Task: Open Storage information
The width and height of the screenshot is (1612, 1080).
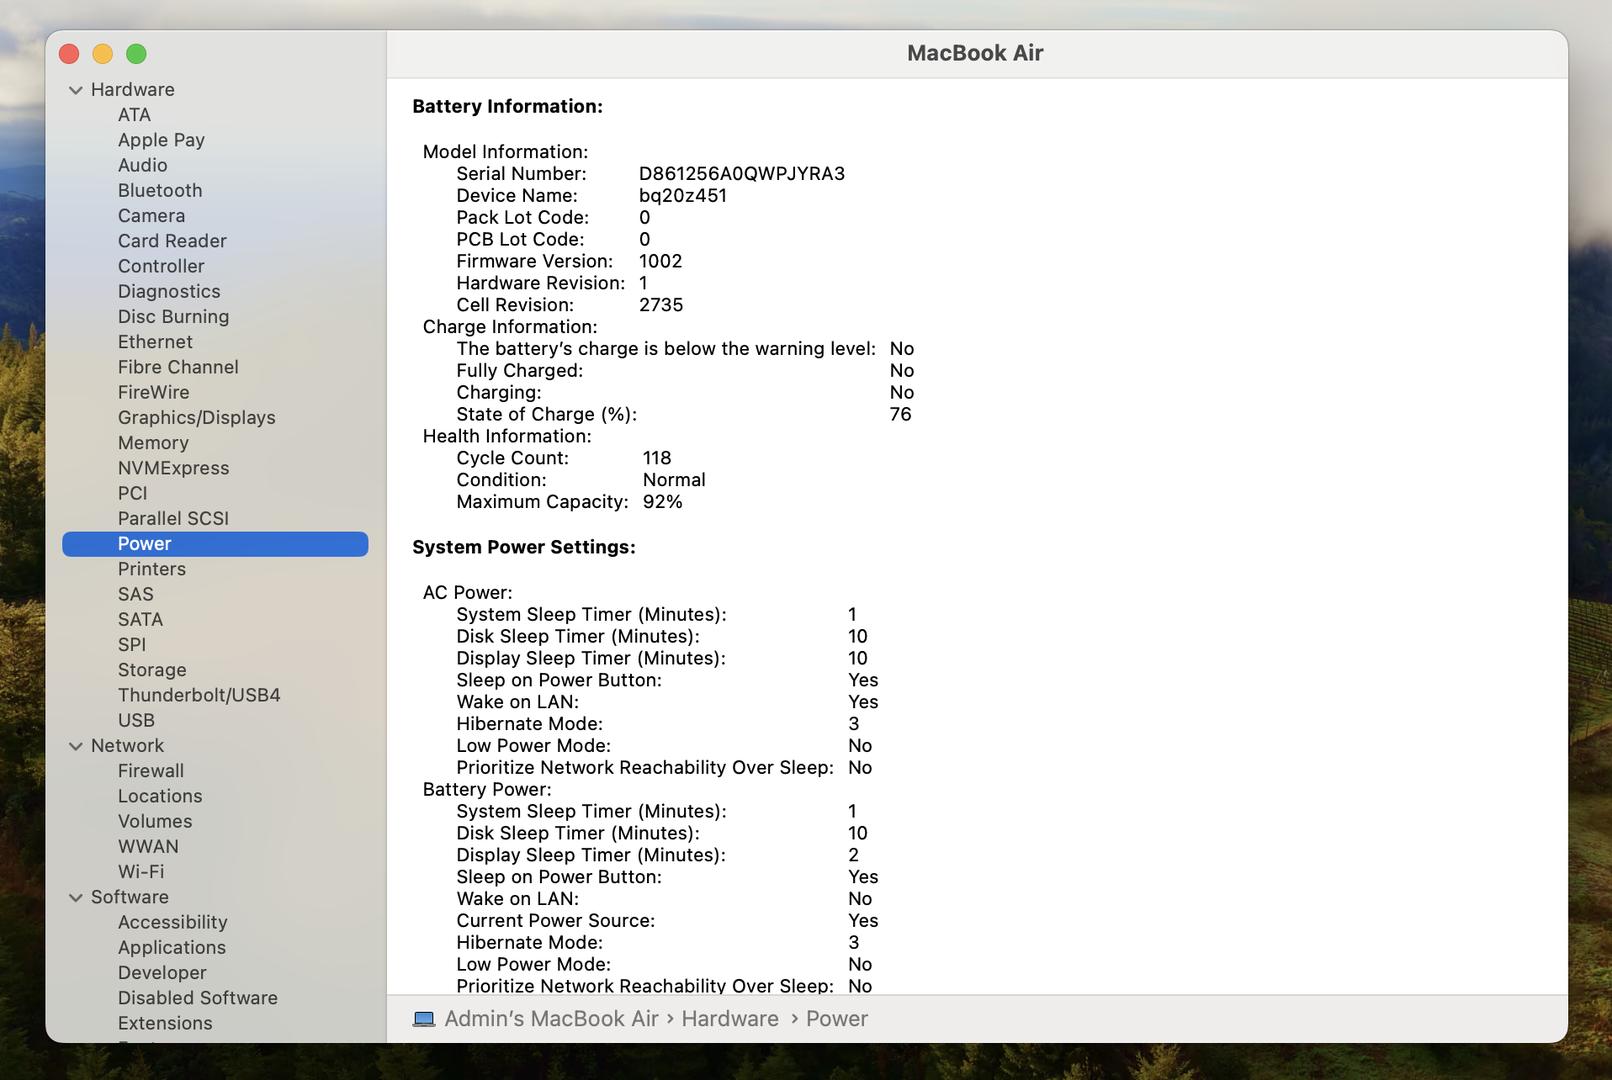Action: pyautogui.click(x=152, y=670)
